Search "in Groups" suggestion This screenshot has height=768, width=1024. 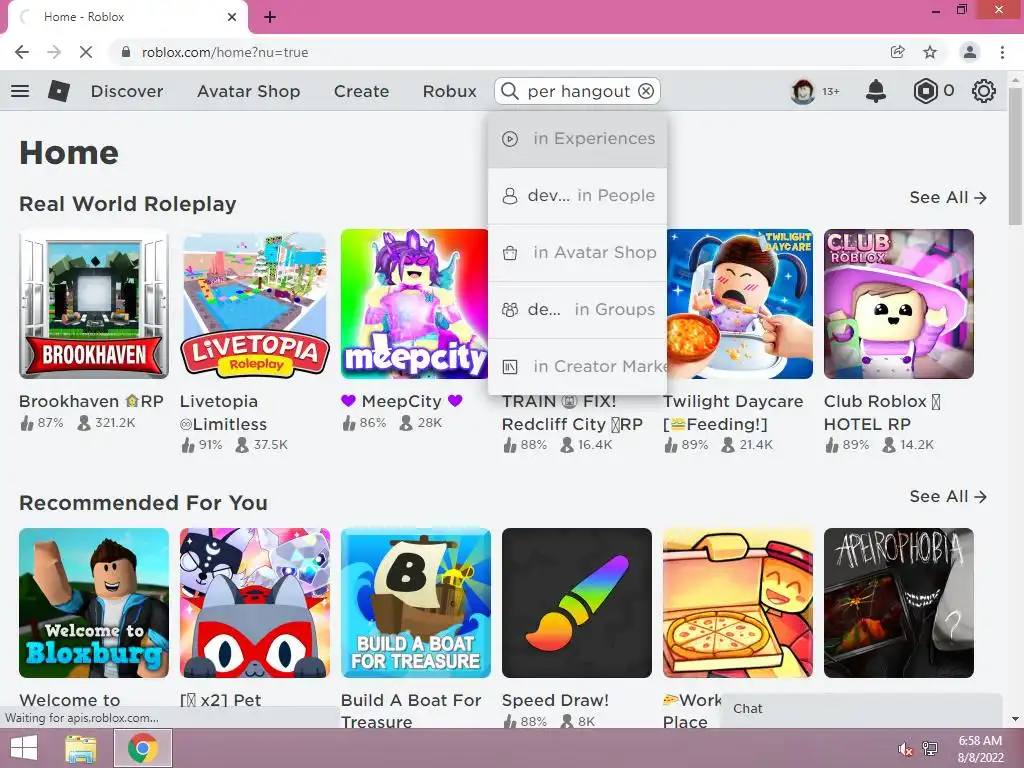(x=577, y=309)
